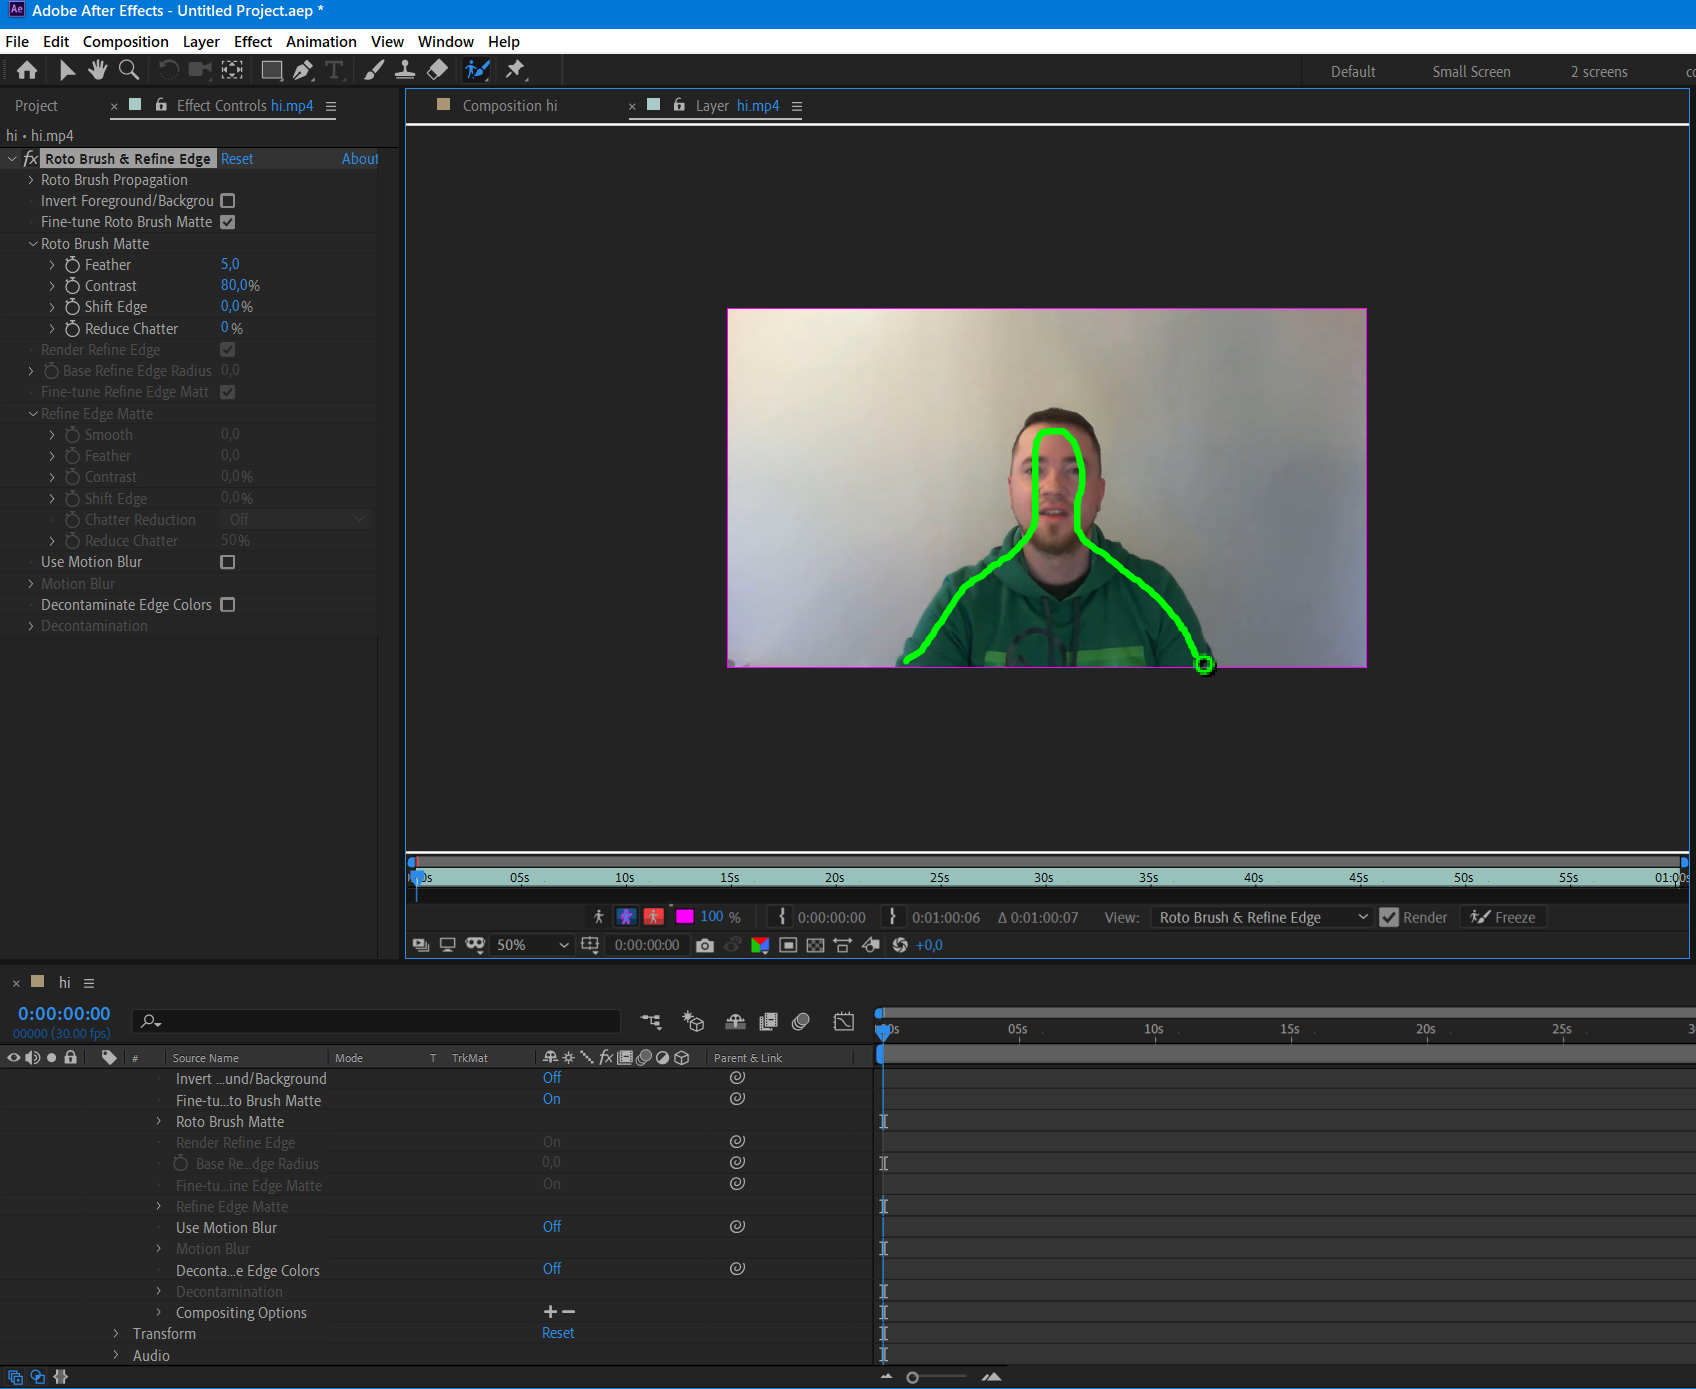This screenshot has width=1696, height=1389.
Task: Expand Compositing Options in timeline
Action: click(158, 1313)
